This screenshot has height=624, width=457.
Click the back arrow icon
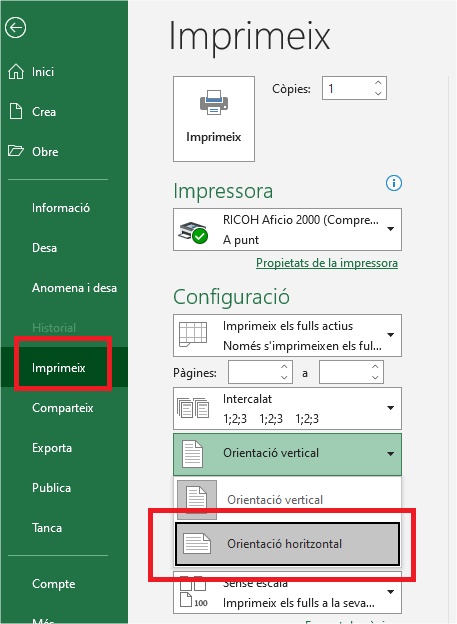(16, 28)
